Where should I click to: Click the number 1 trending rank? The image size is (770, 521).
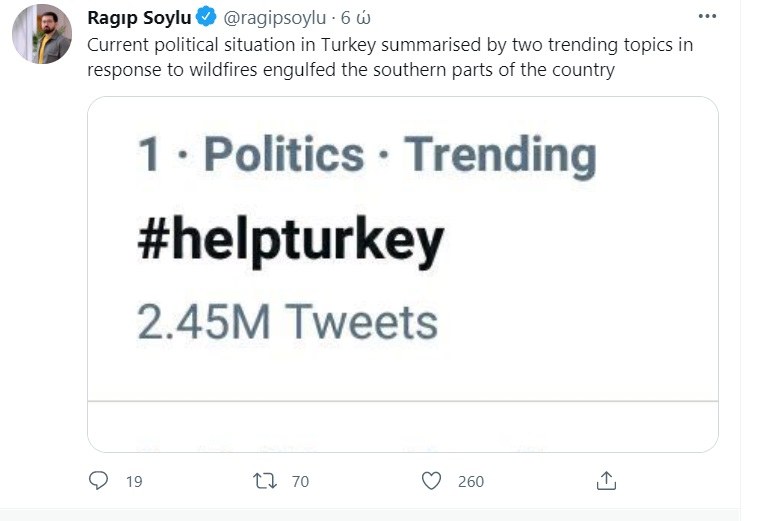coord(148,155)
